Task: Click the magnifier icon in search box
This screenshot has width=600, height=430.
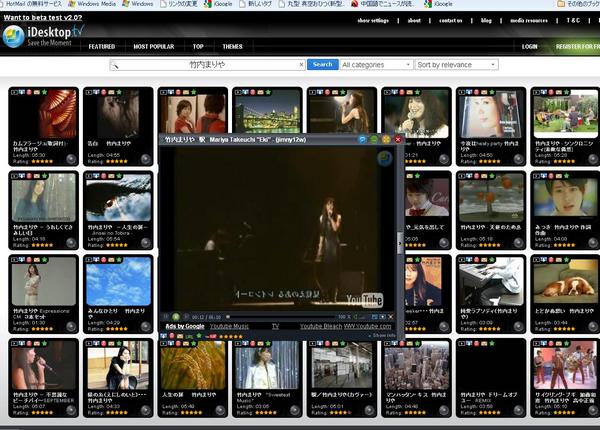Action: pos(114,65)
